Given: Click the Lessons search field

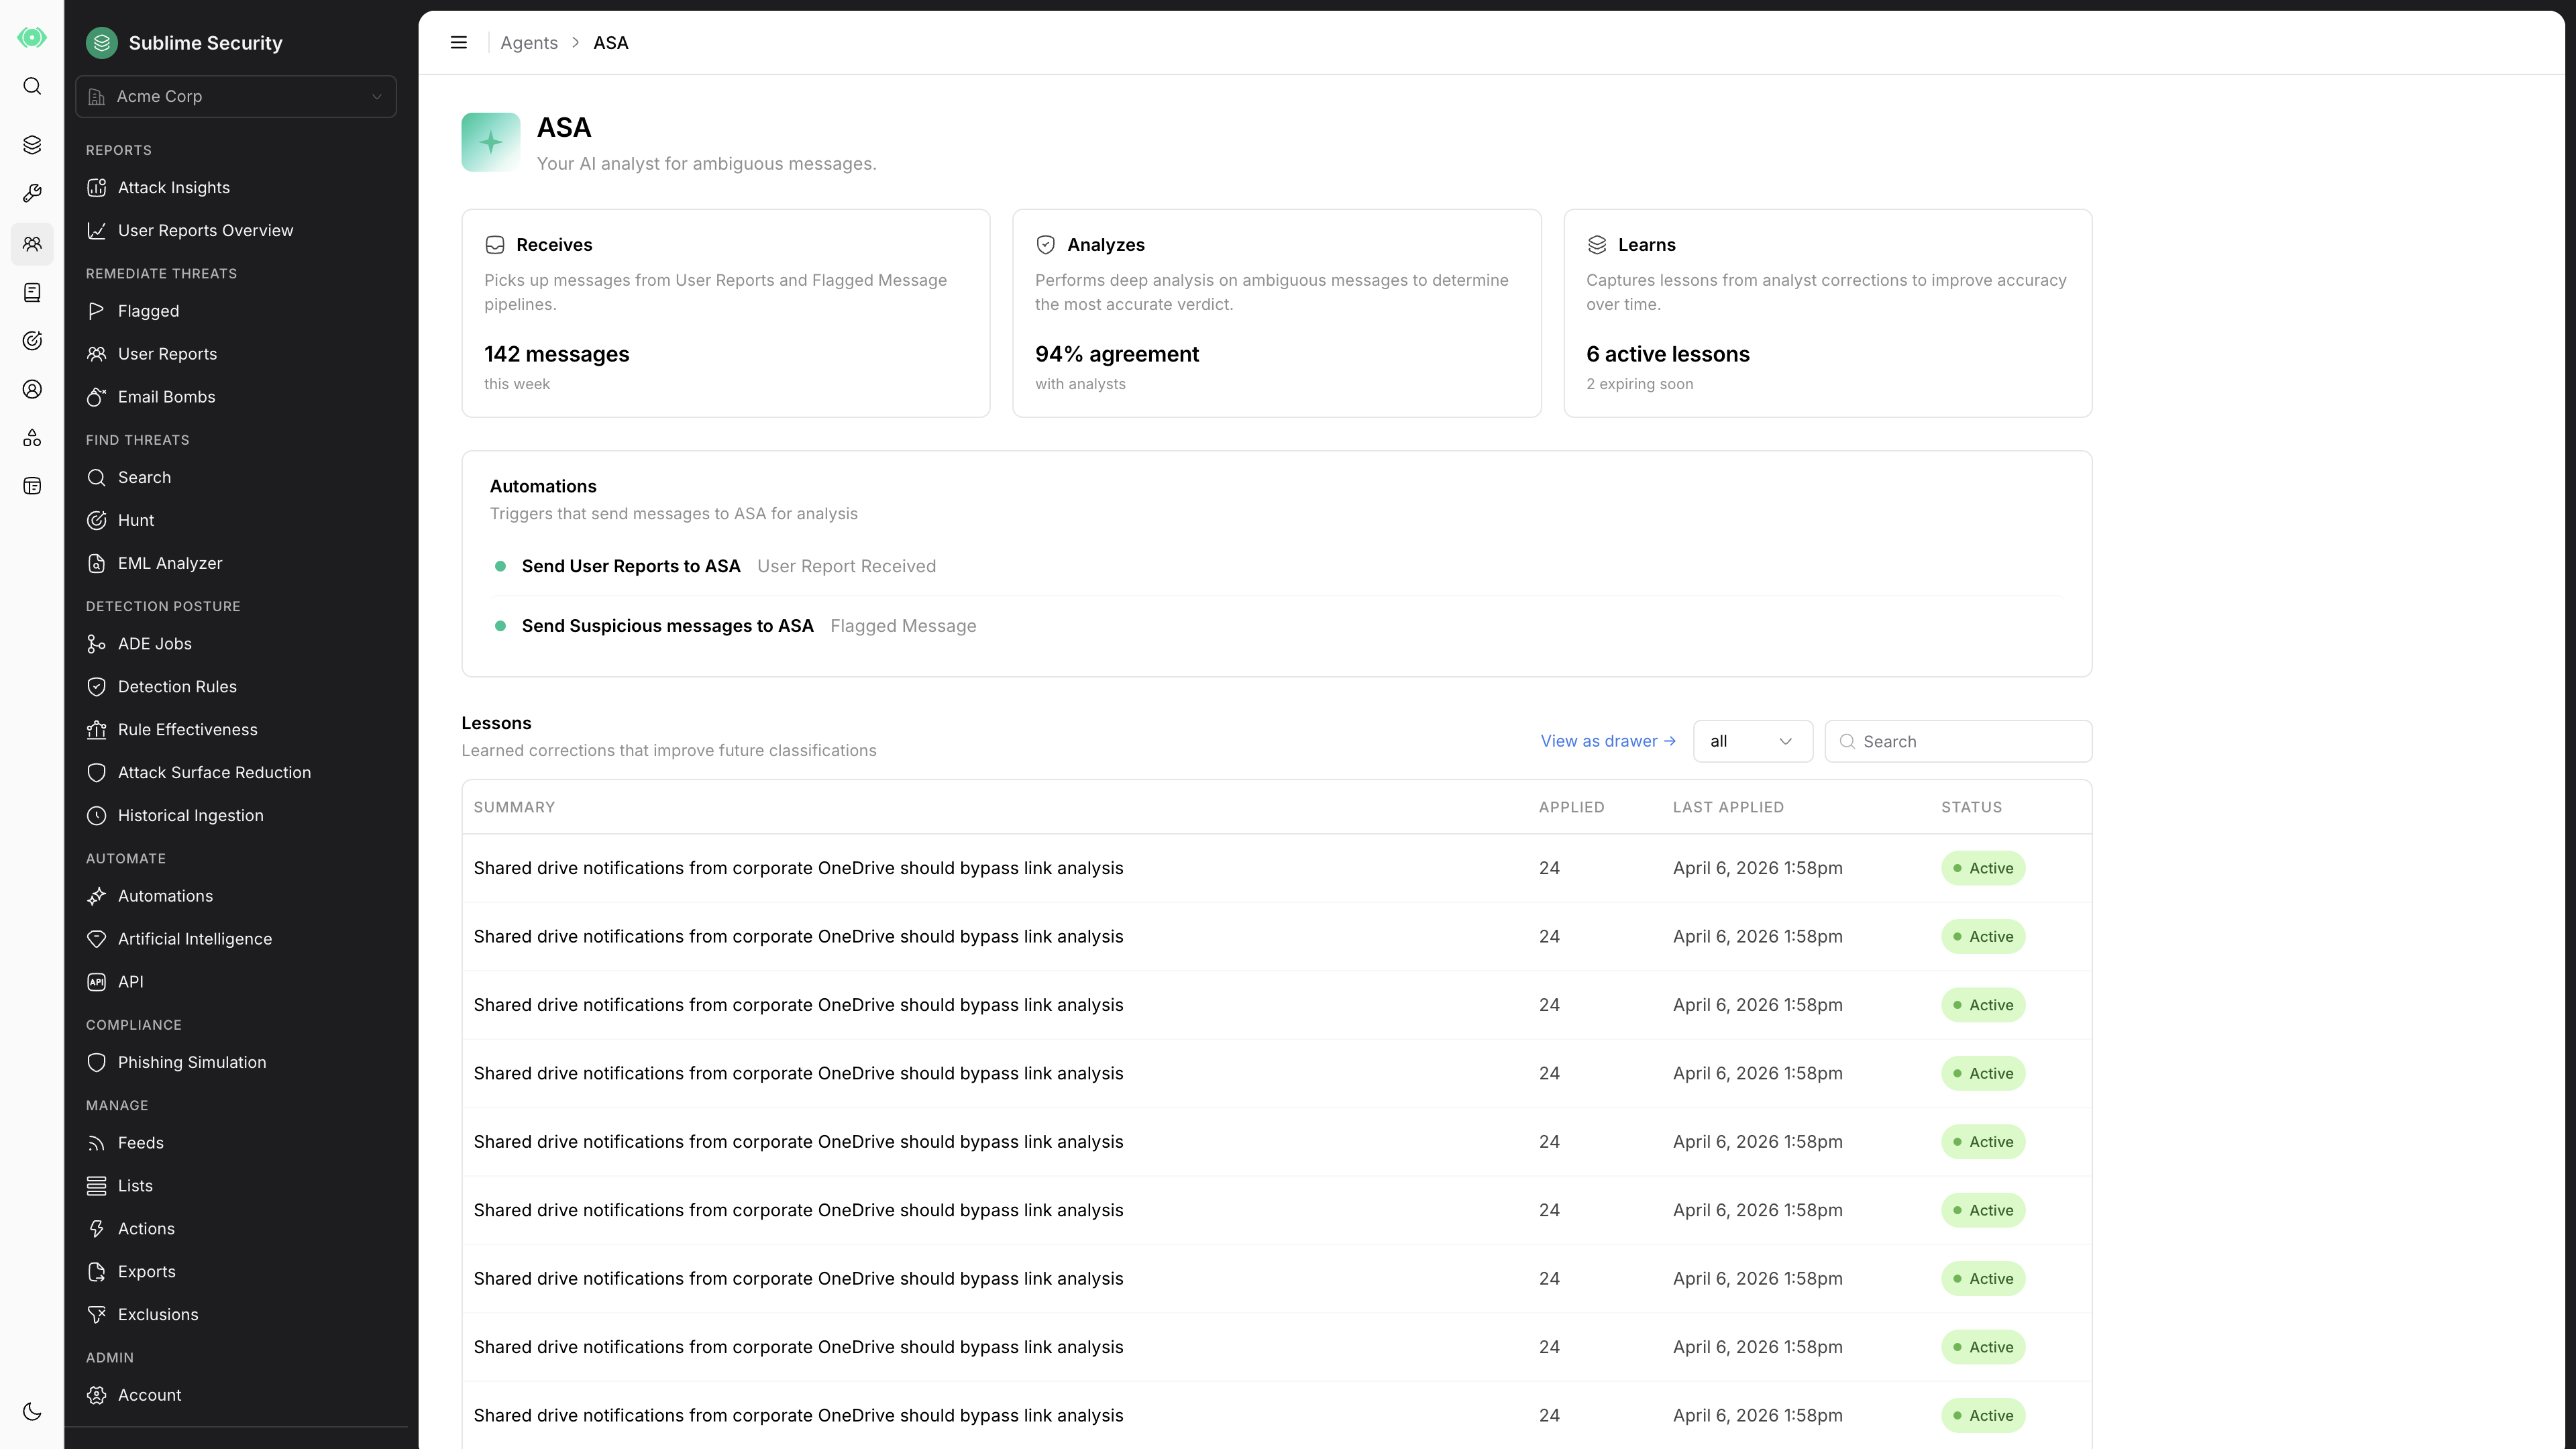Looking at the screenshot, I should click(x=1957, y=741).
